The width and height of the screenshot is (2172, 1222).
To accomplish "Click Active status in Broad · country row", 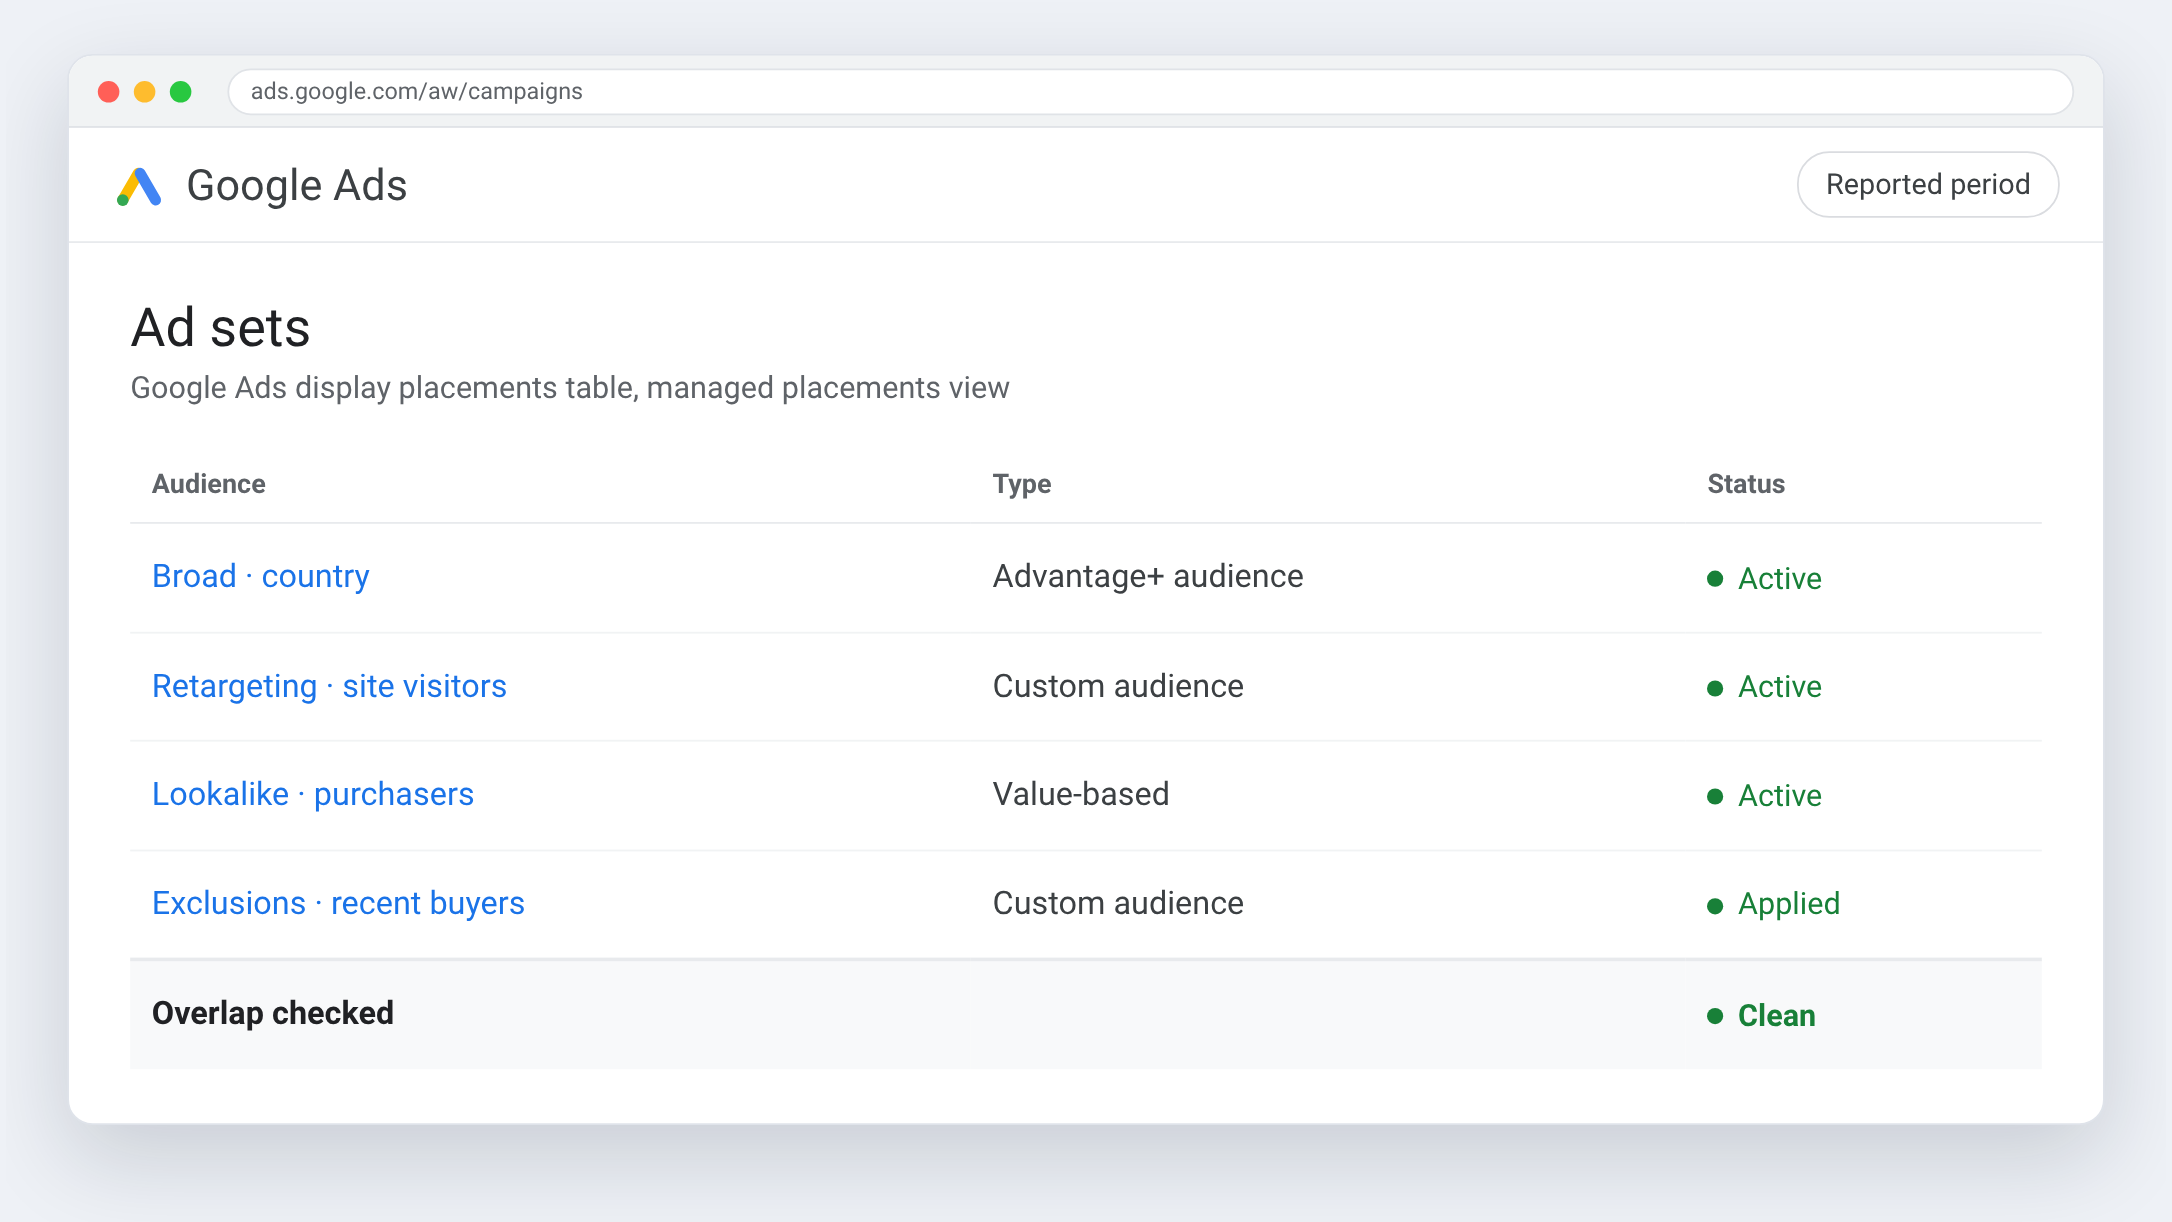I will tap(1764, 579).
